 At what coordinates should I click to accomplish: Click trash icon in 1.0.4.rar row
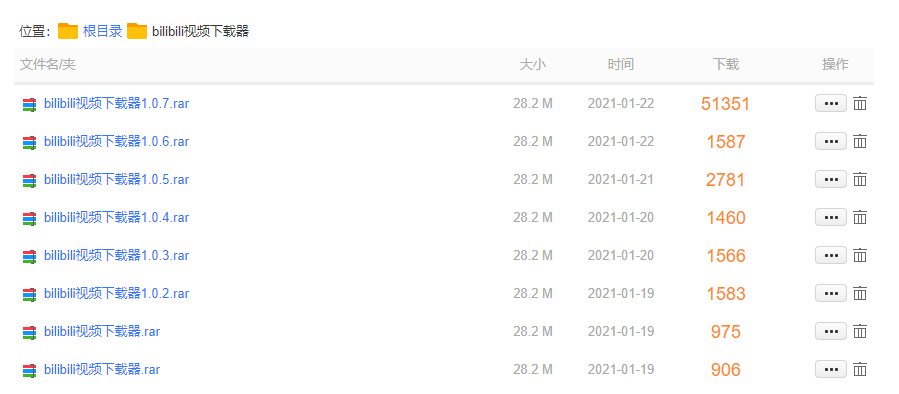859,217
